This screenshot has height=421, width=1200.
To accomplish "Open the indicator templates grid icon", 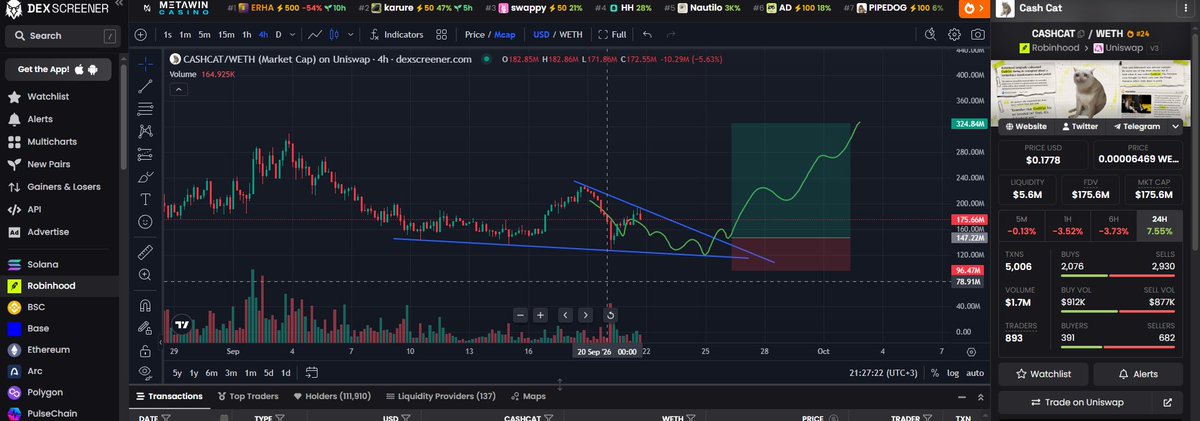I will coord(441,34).
